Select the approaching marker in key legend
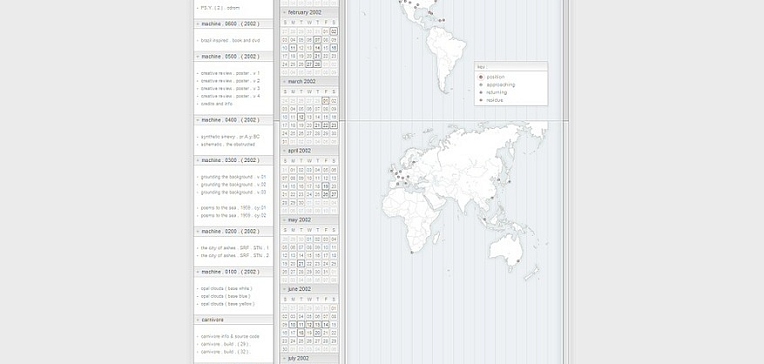 pyautogui.click(x=481, y=85)
